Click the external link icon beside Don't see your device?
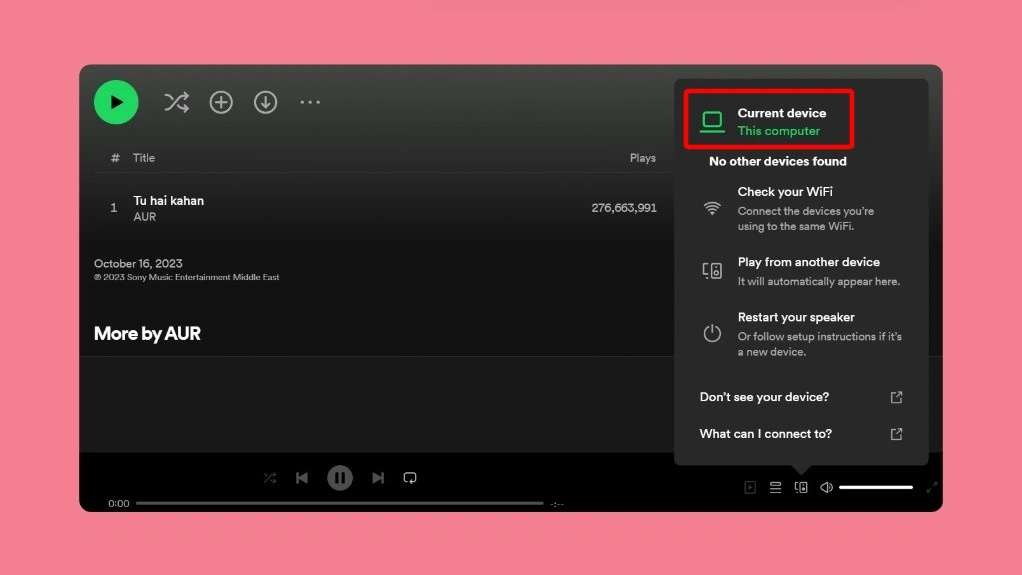1022x575 pixels. 896,397
